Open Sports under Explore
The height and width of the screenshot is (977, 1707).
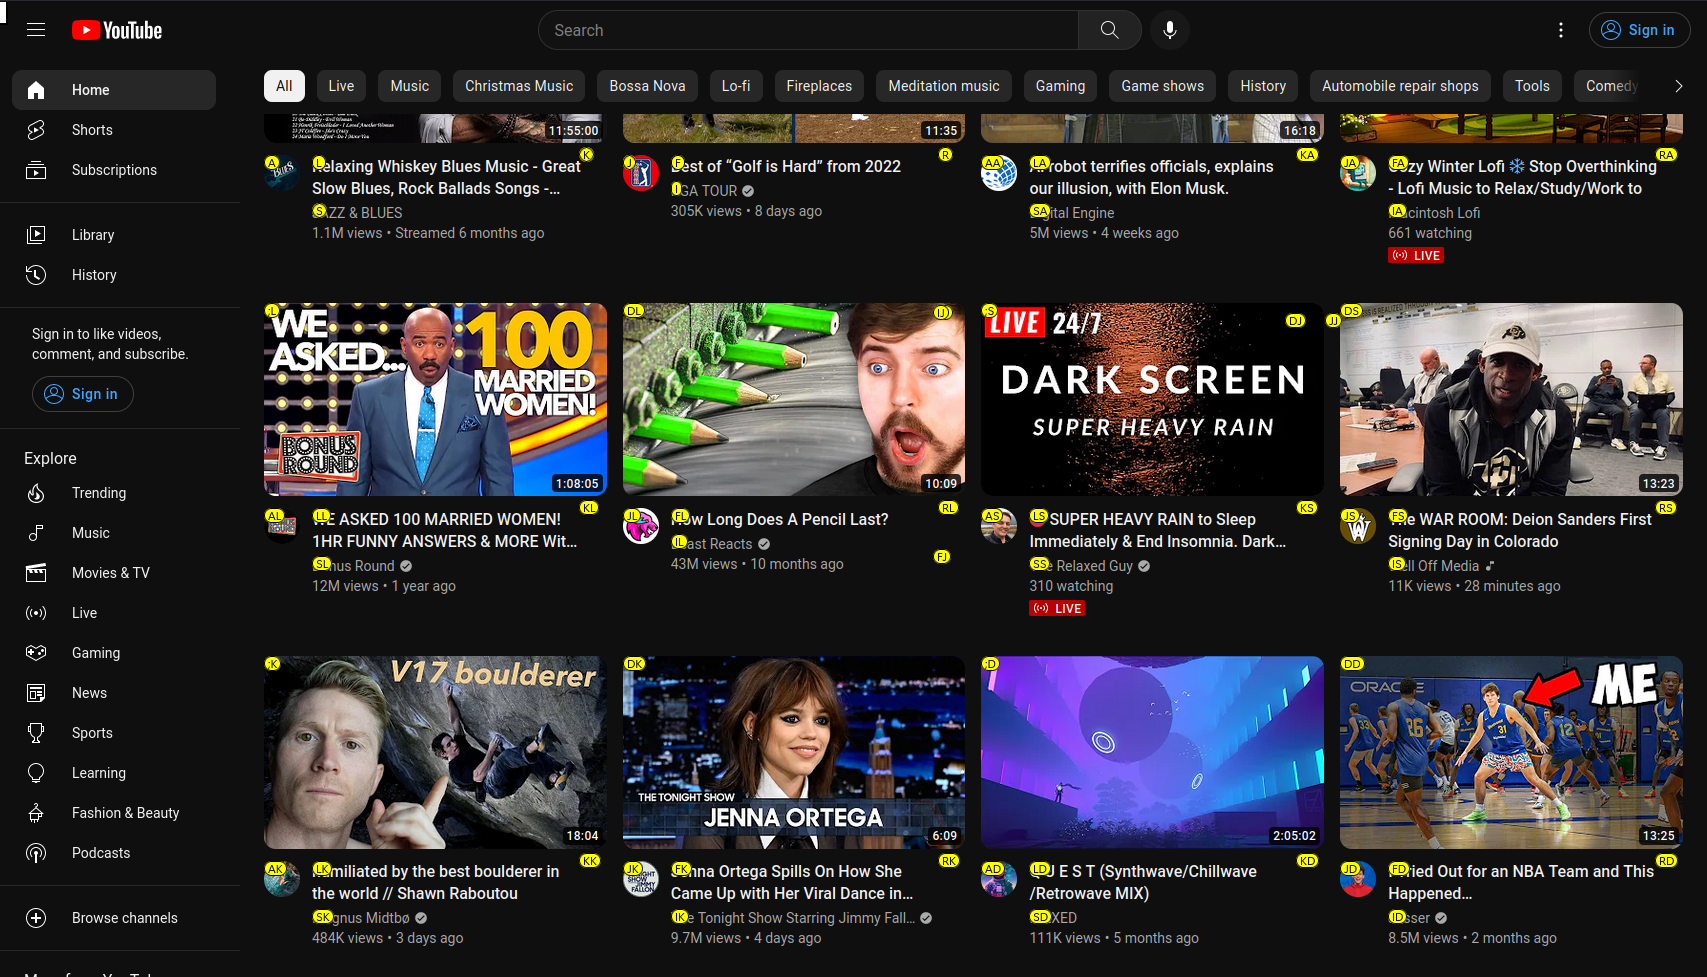[x=114, y=733]
